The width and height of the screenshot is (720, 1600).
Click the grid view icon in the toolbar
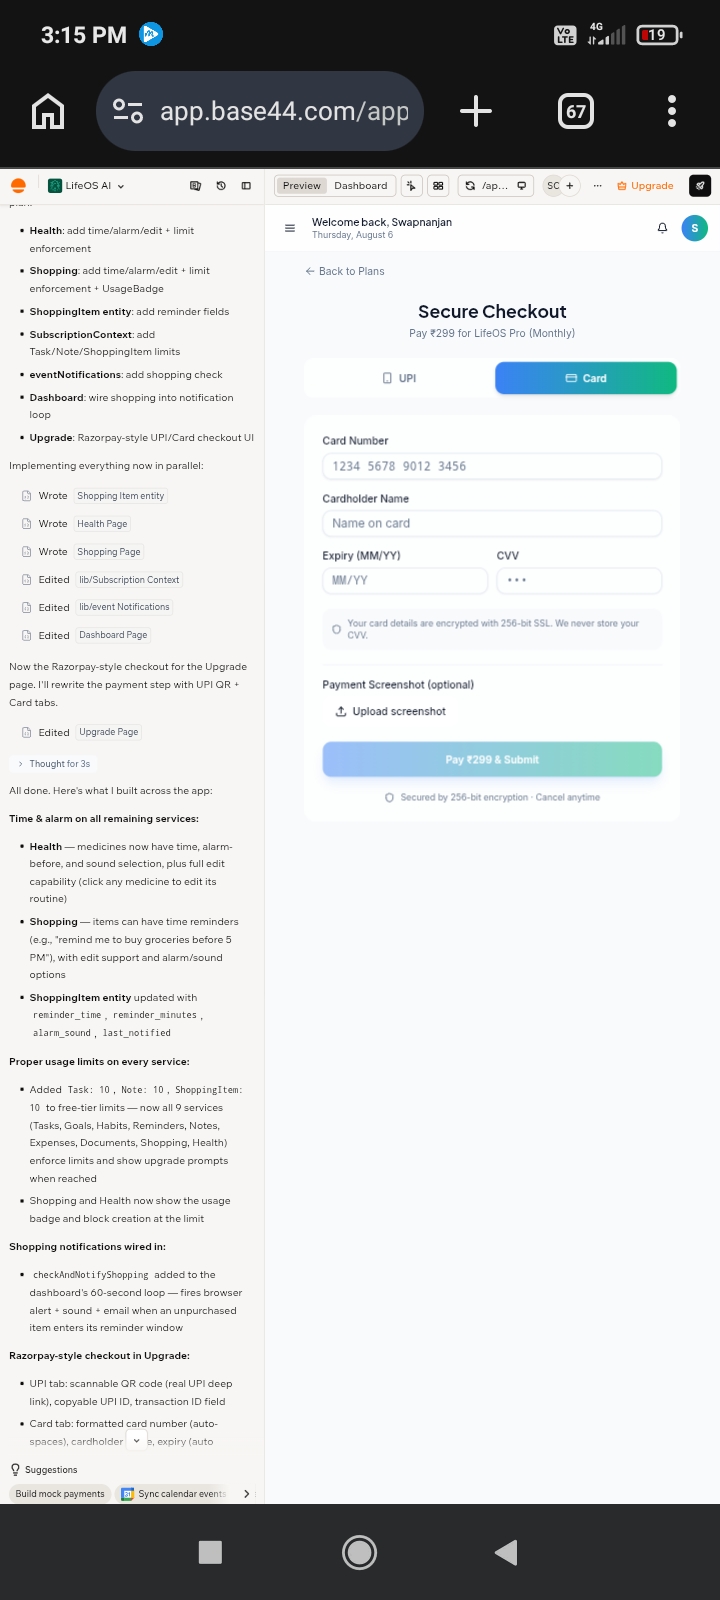[x=438, y=185]
